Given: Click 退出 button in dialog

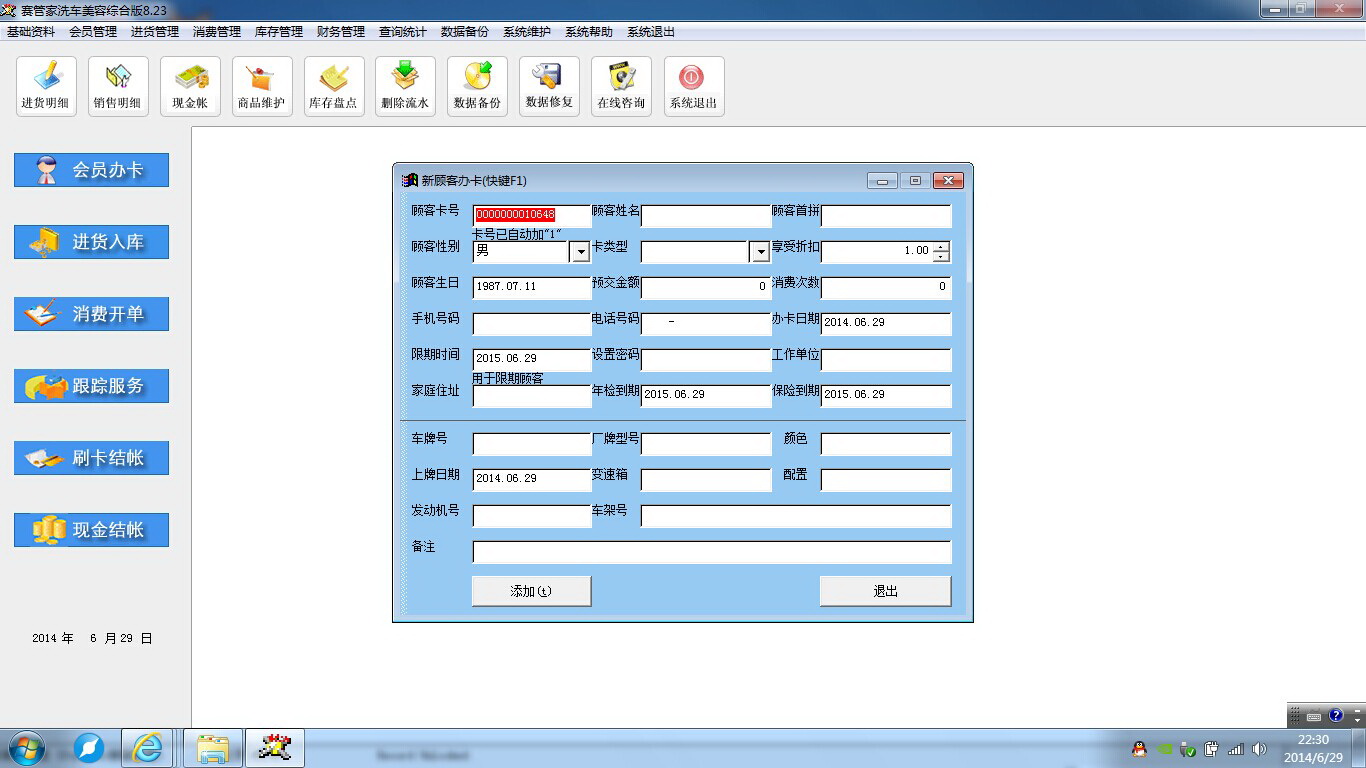Looking at the screenshot, I should 885,591.
